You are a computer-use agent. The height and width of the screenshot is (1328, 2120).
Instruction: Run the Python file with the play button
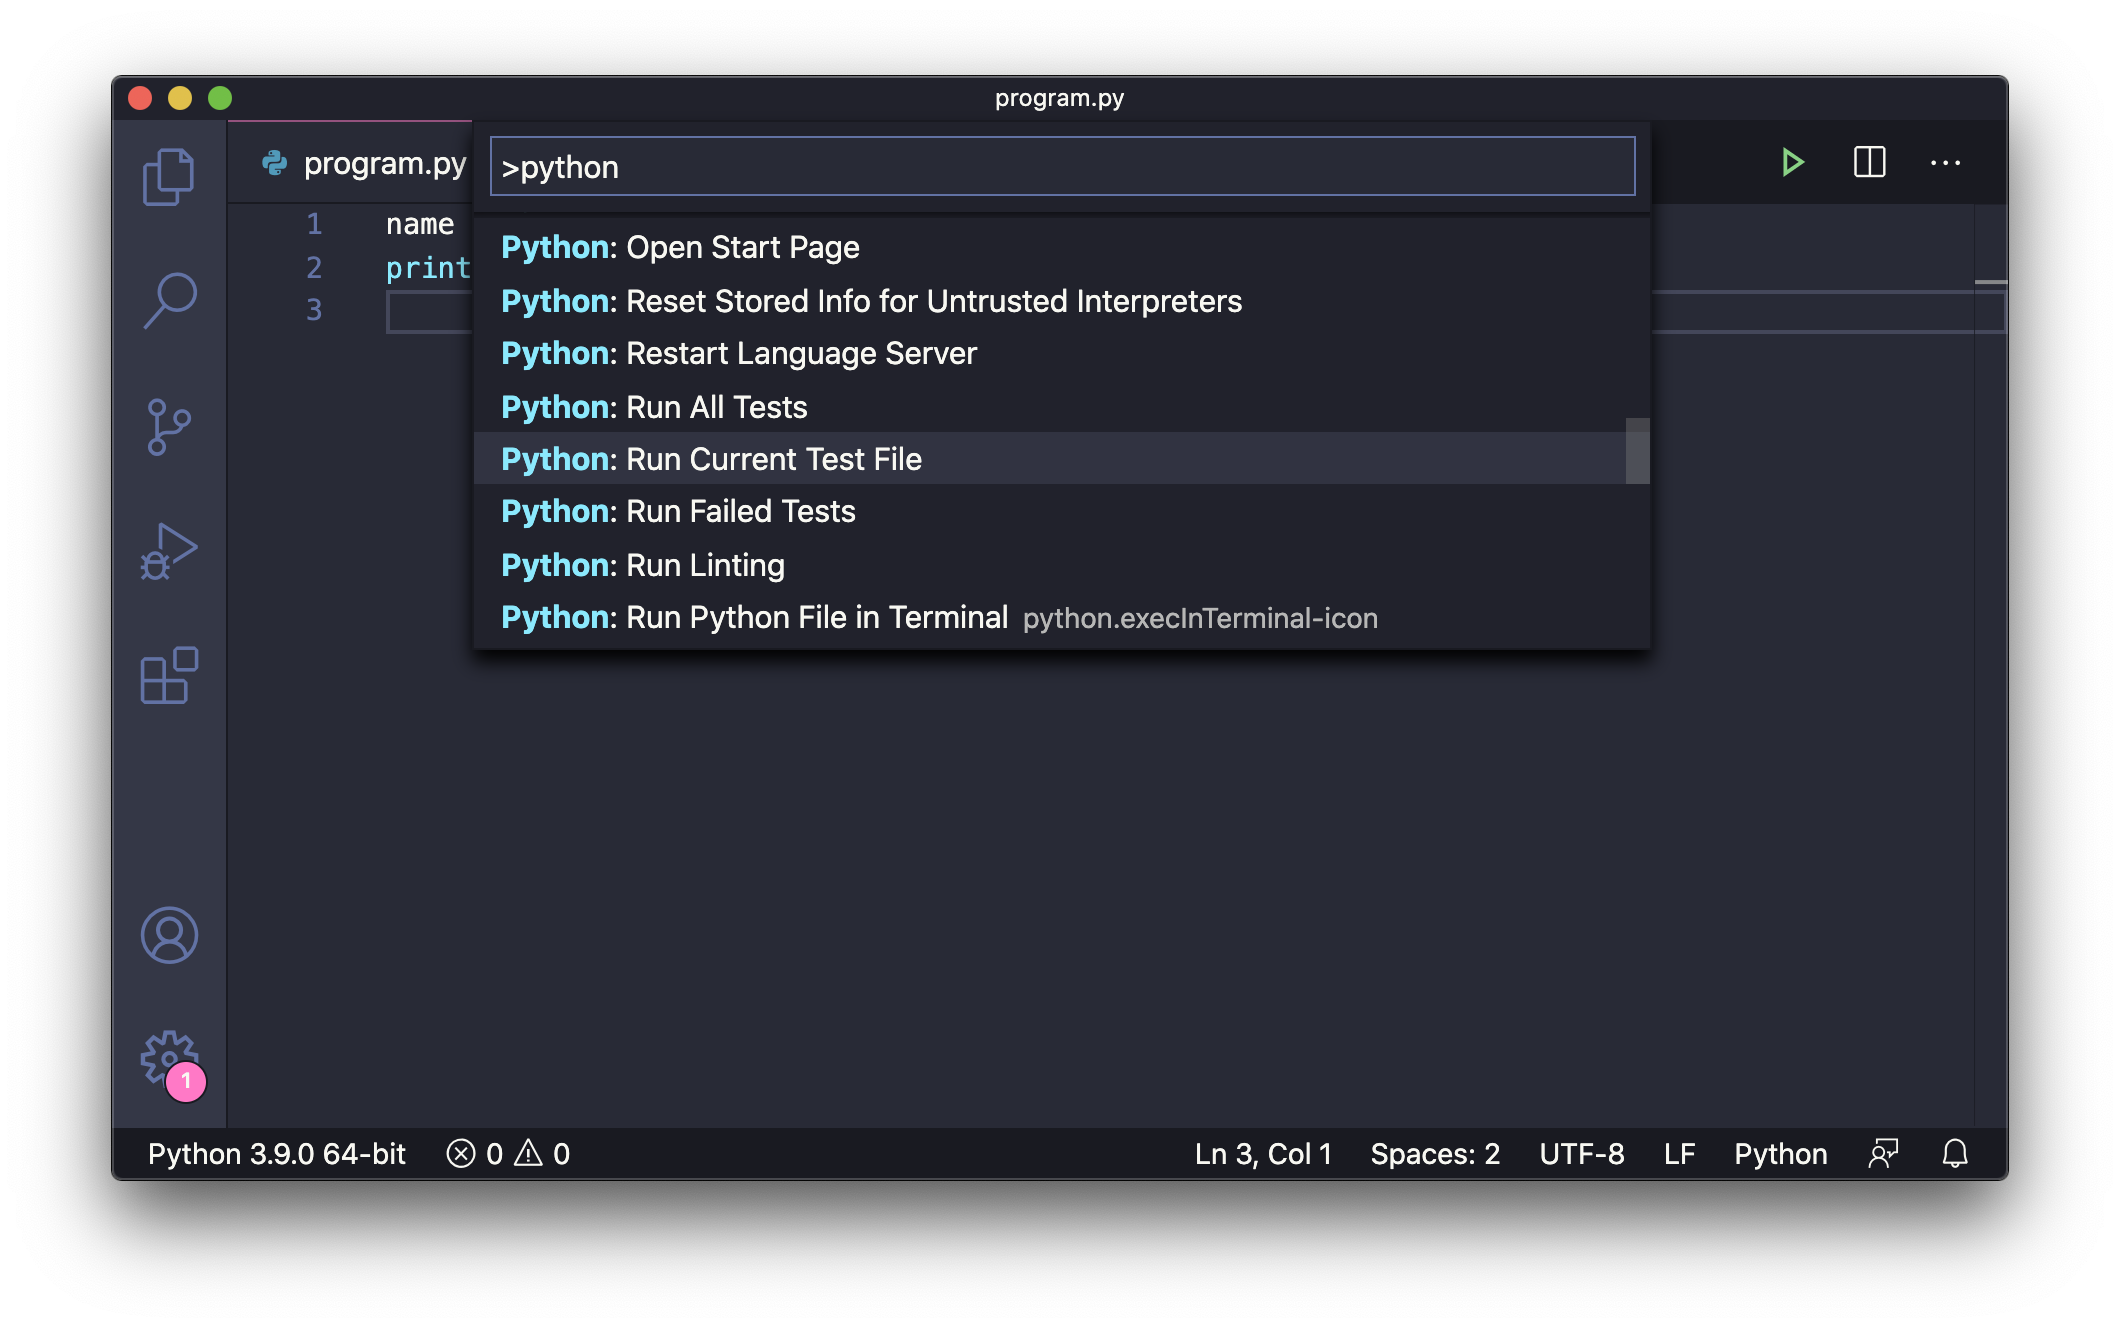point(1792,162)
